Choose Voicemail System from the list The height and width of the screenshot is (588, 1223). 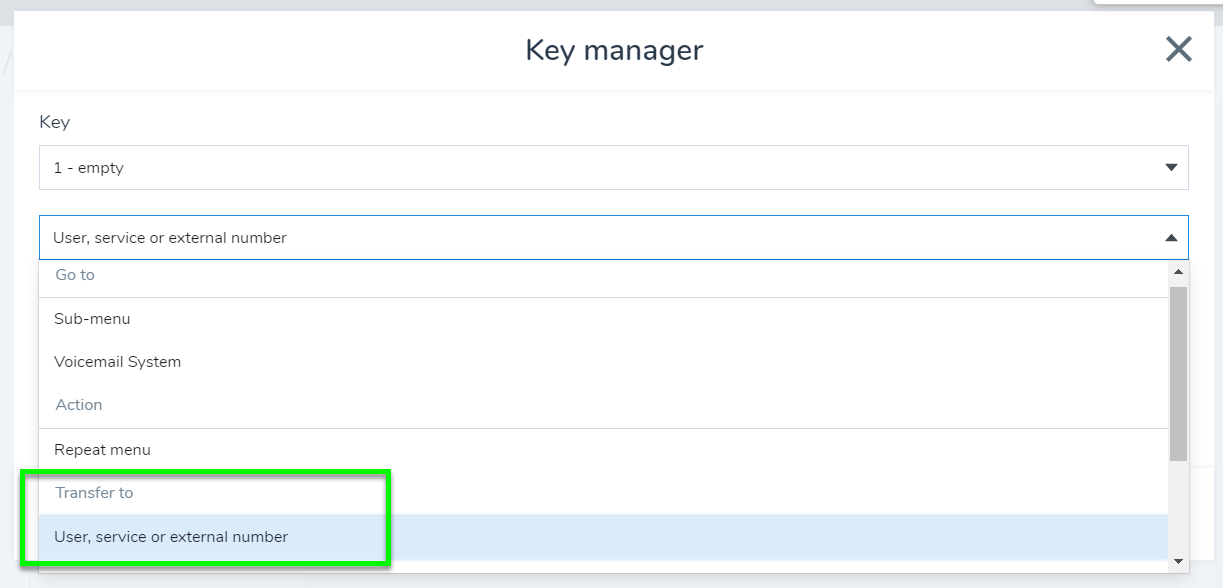118,362
